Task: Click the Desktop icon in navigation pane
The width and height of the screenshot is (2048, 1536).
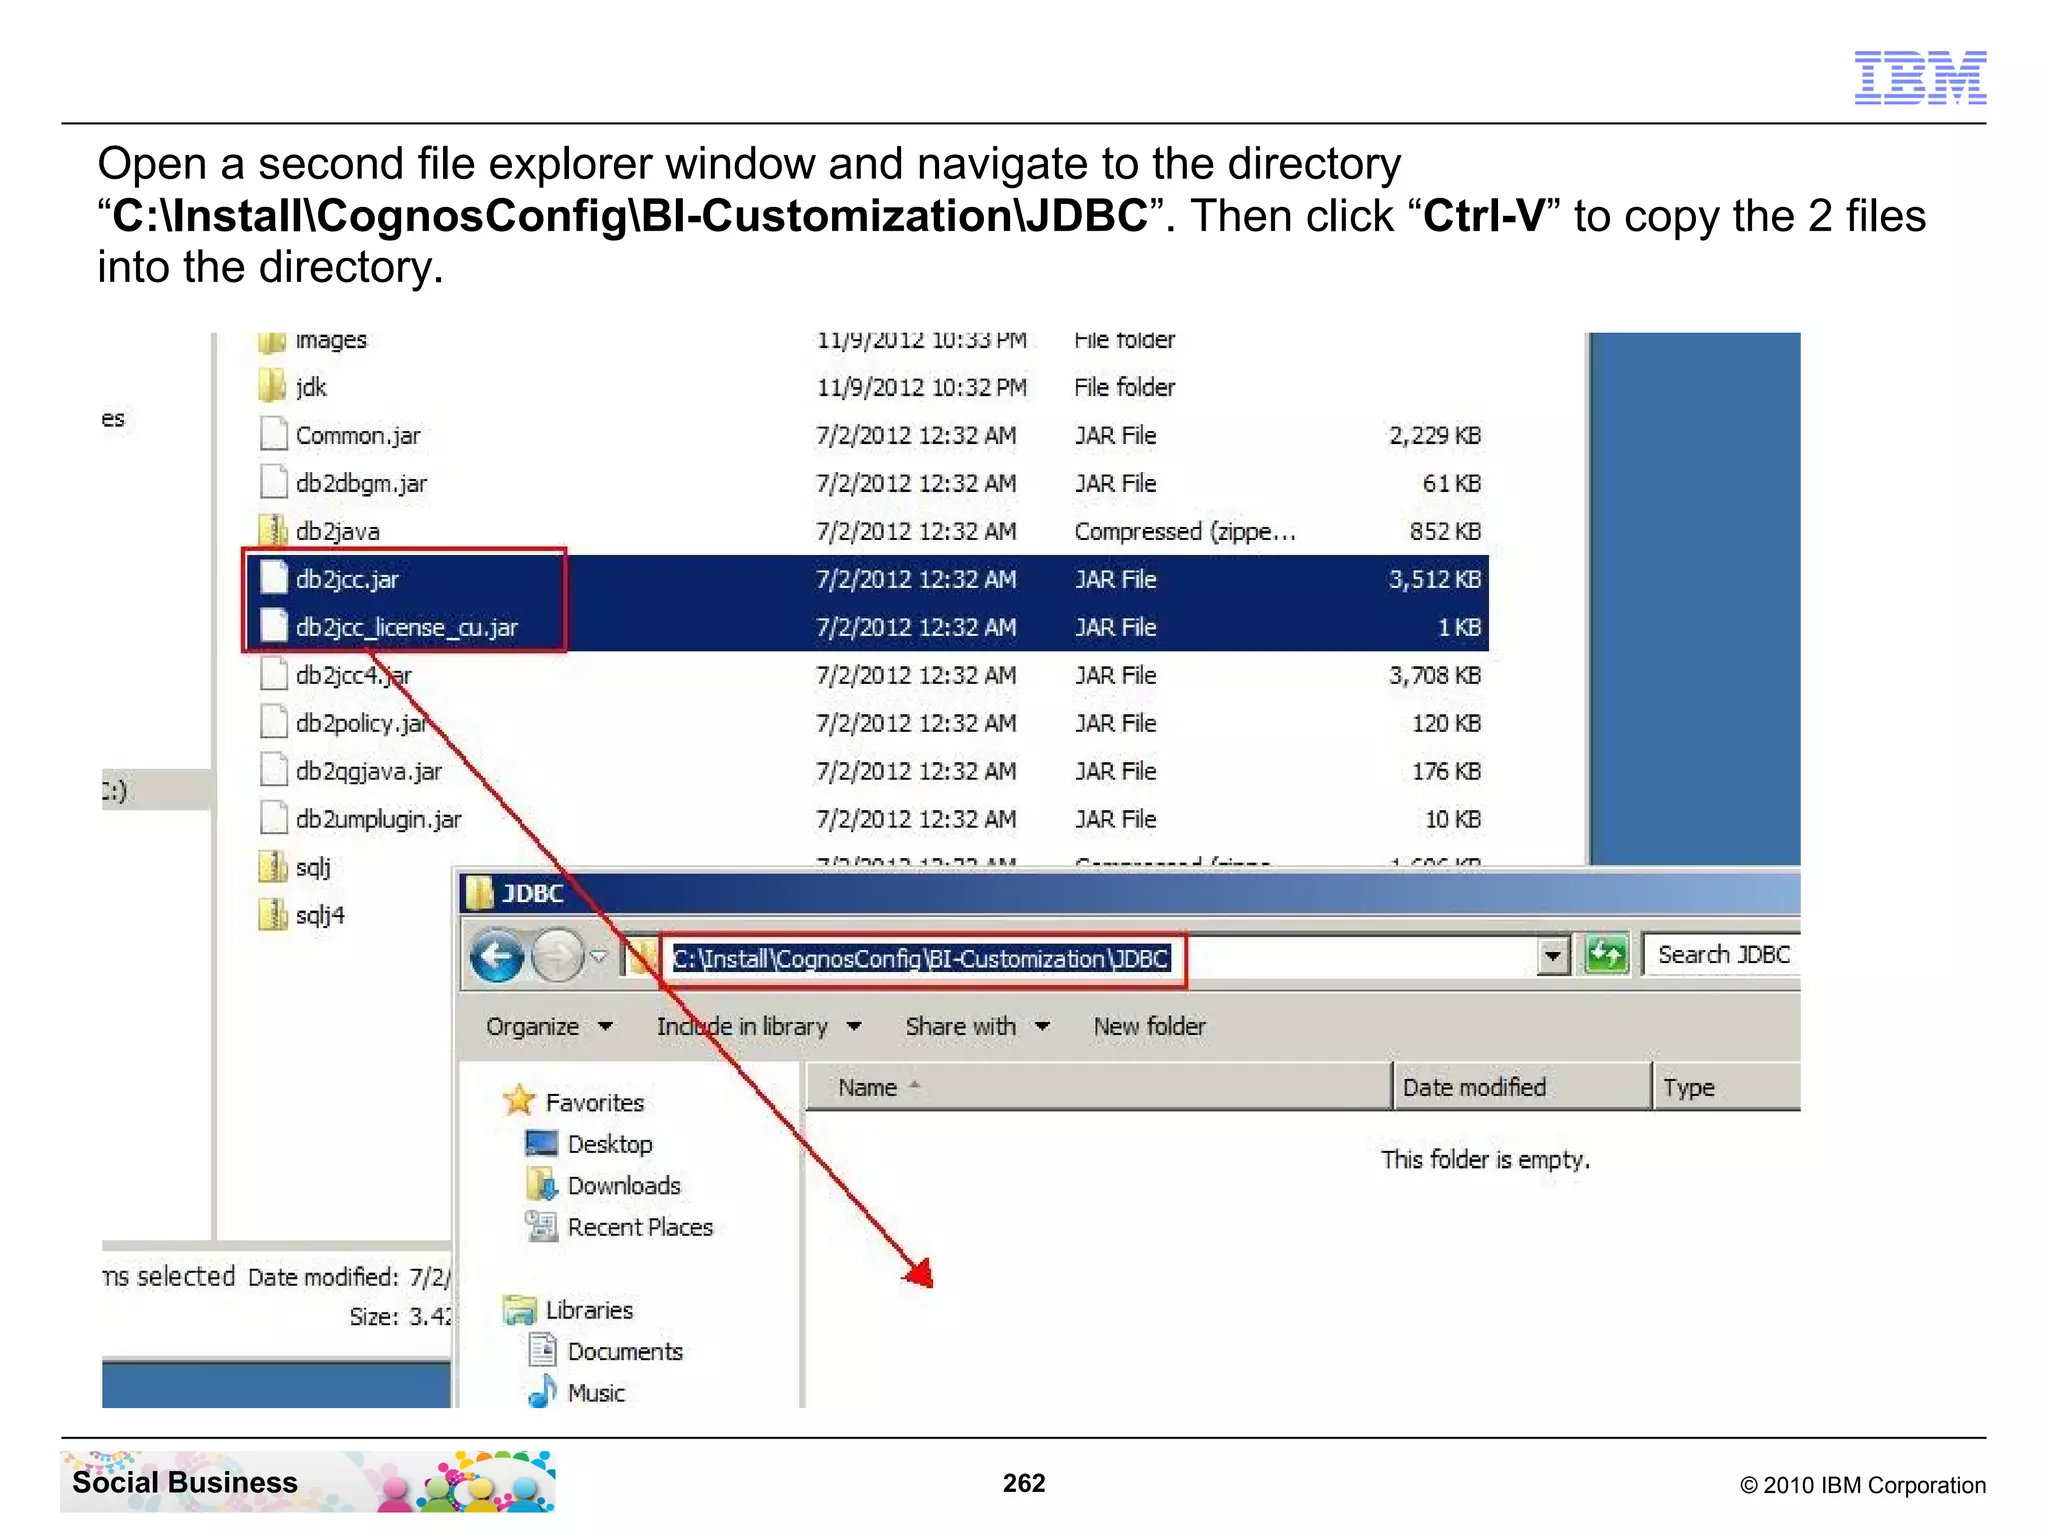Action: click(542, 1142)
